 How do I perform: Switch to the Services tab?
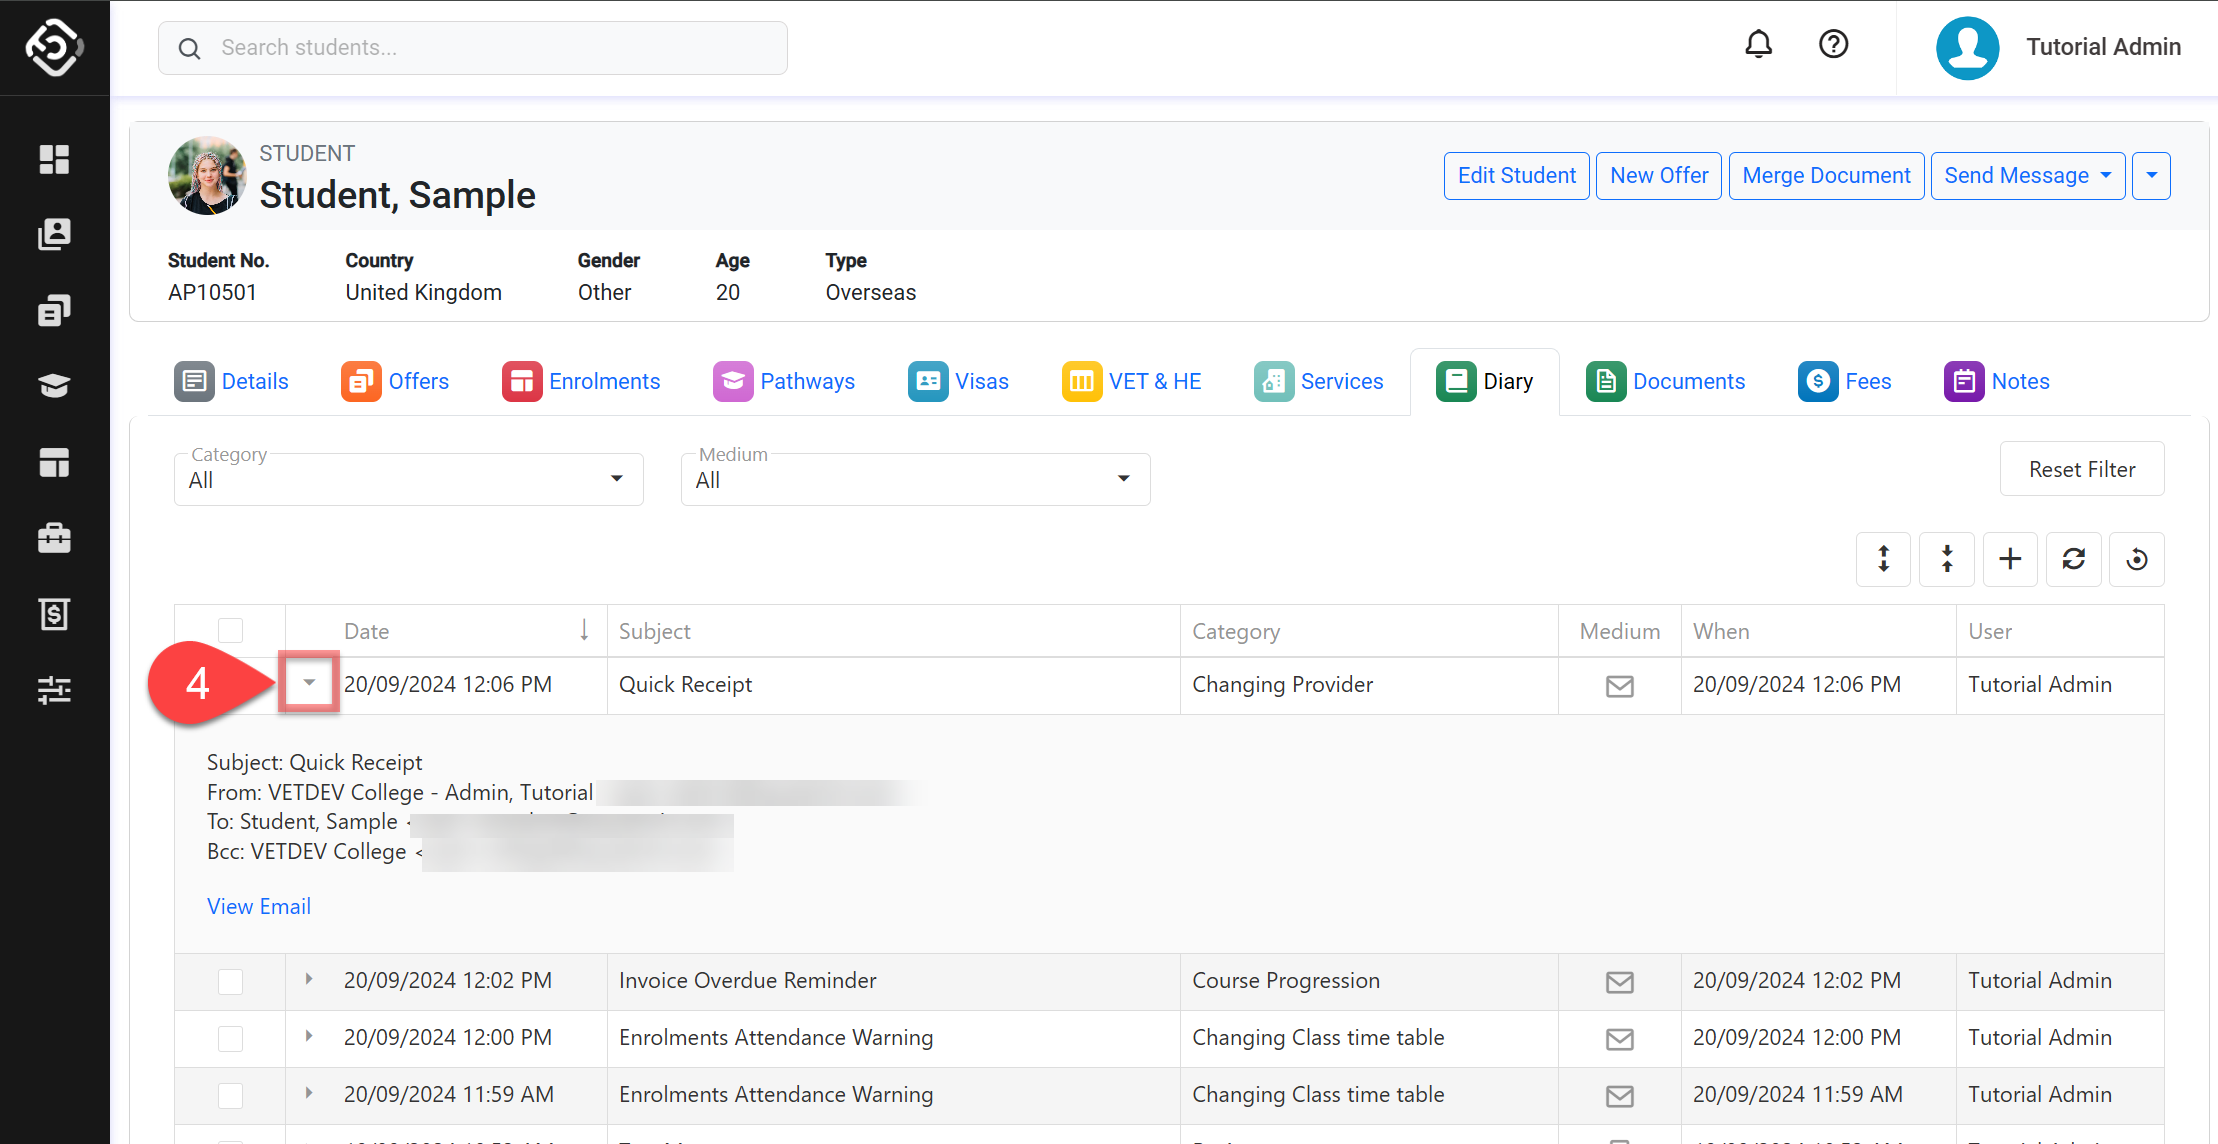(1319, 381)
